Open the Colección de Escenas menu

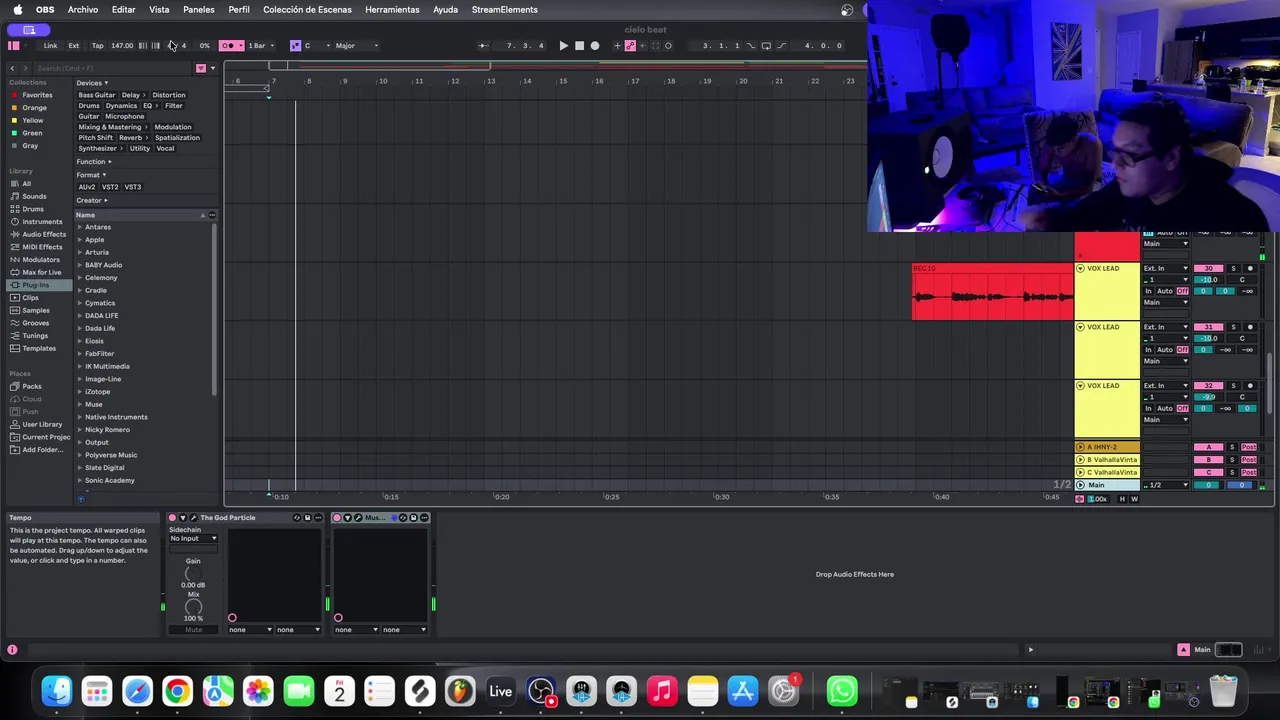(307, 9)
